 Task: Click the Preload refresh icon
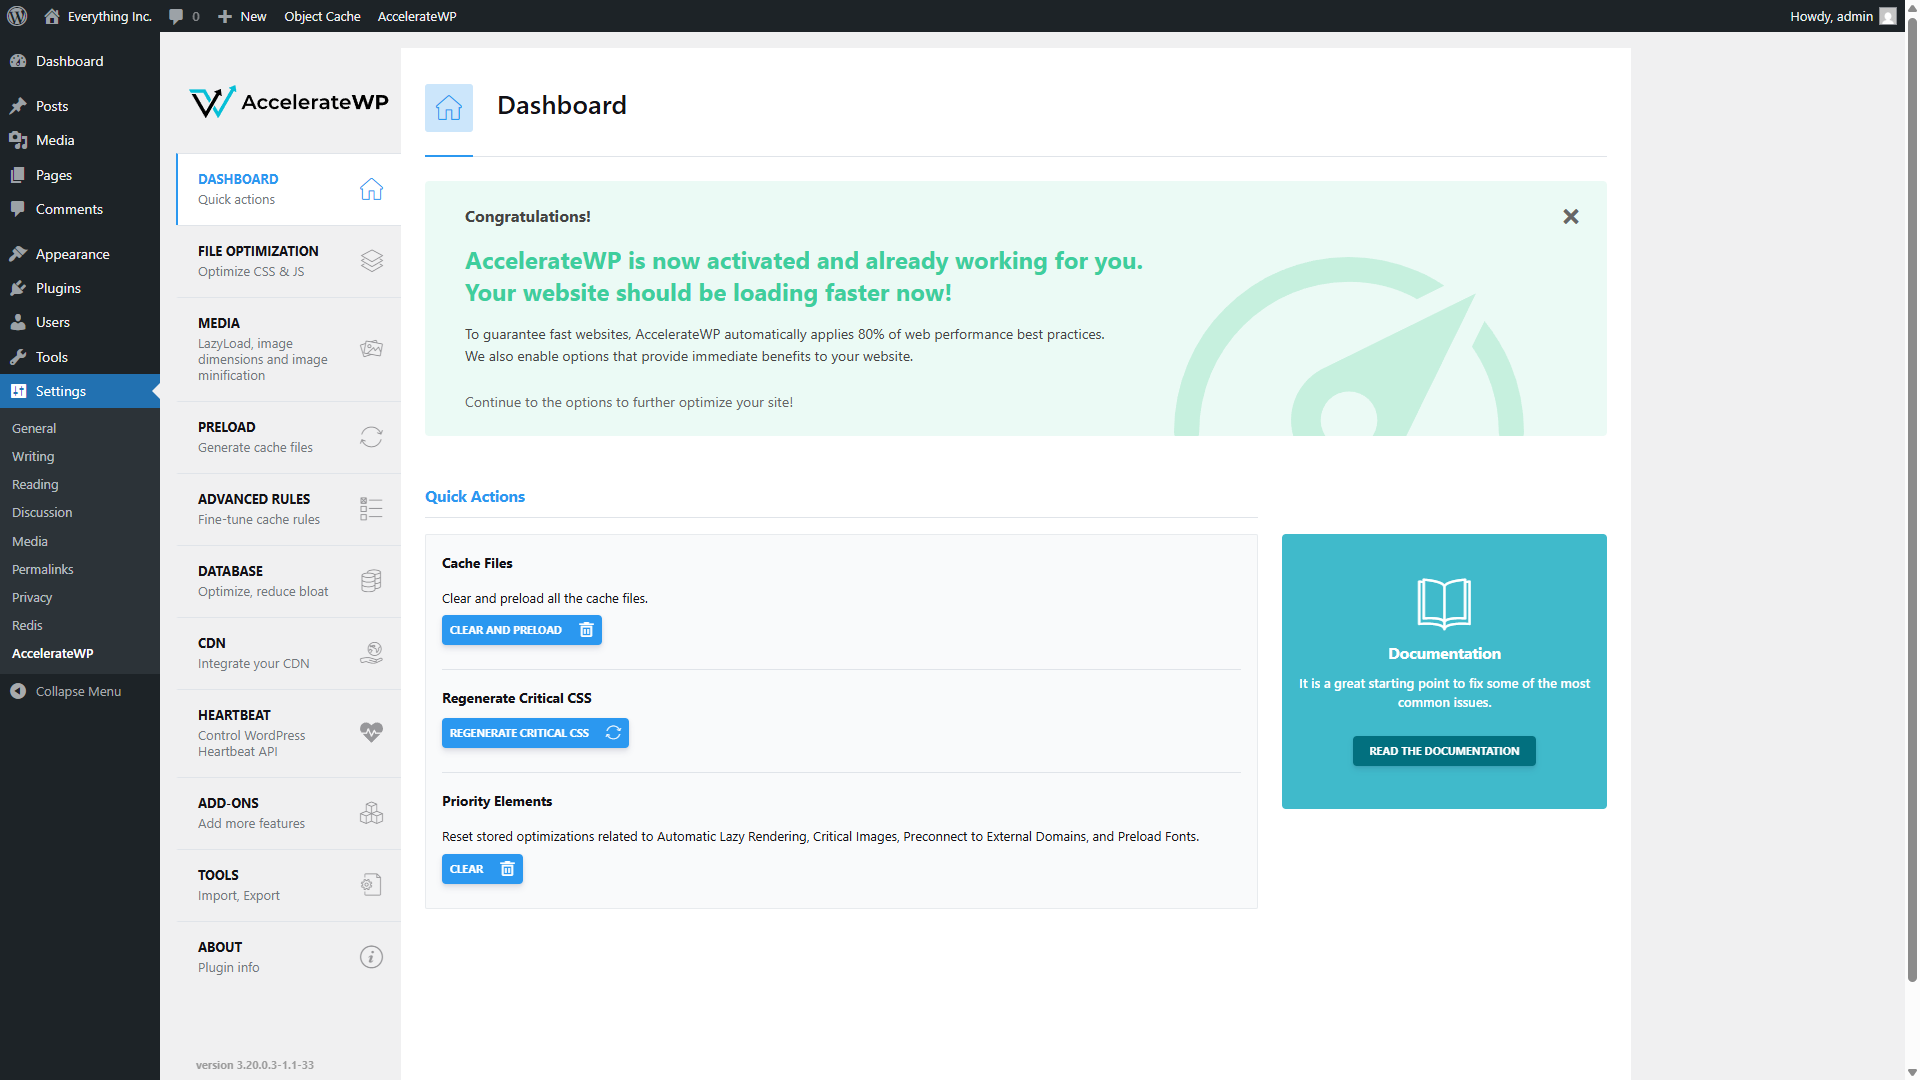coord(371,437)
